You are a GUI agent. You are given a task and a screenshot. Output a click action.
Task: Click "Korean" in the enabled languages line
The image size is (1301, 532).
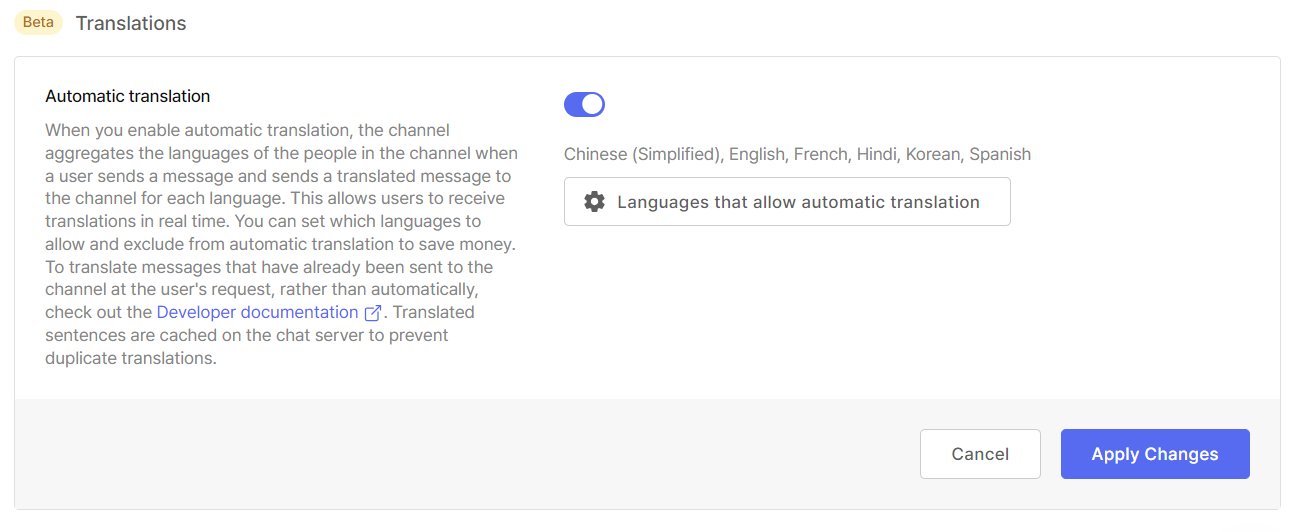tap(933, 154)
